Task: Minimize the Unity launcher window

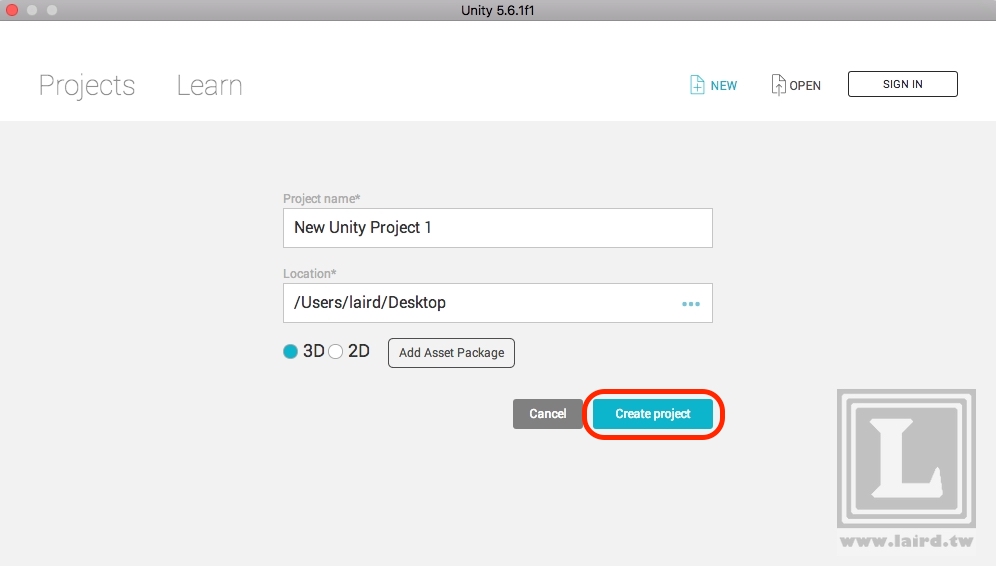Action: [x=32, y=9]
